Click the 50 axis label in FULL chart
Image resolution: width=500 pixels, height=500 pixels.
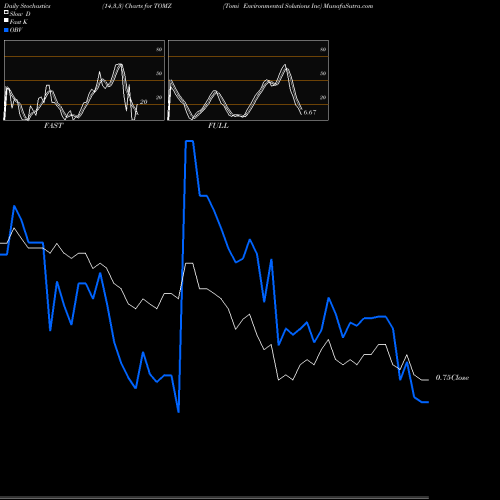coord(323,73)
